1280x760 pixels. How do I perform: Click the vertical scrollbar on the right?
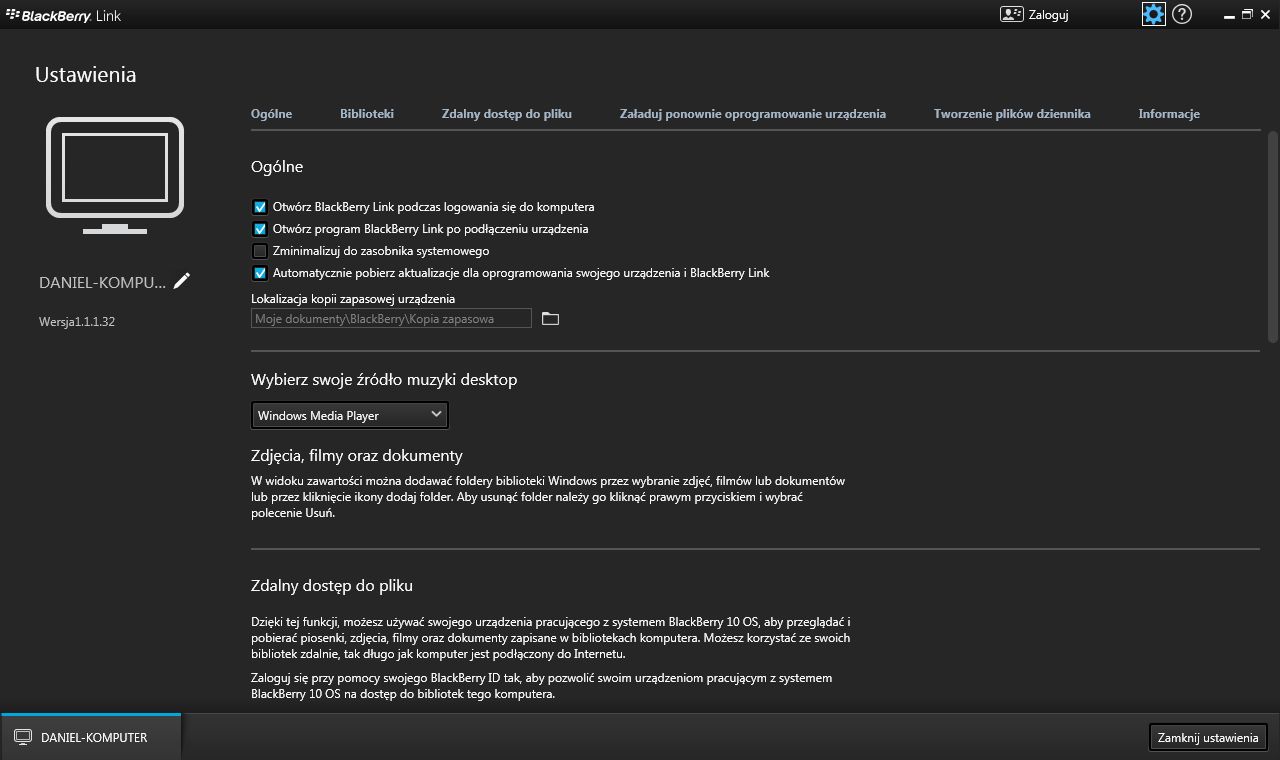coord(1273,237)
